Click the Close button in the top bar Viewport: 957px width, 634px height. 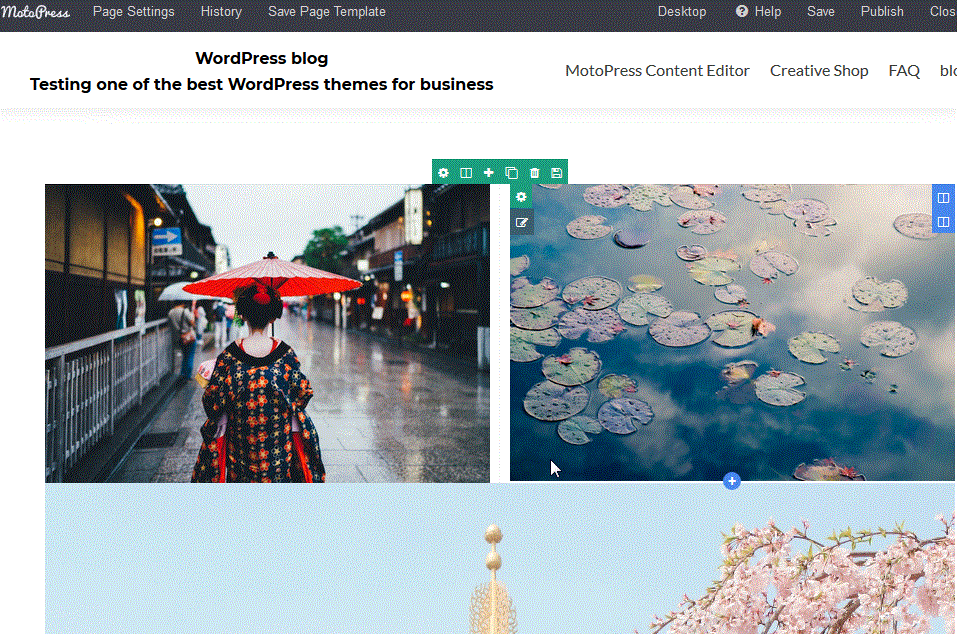[943, 12]
